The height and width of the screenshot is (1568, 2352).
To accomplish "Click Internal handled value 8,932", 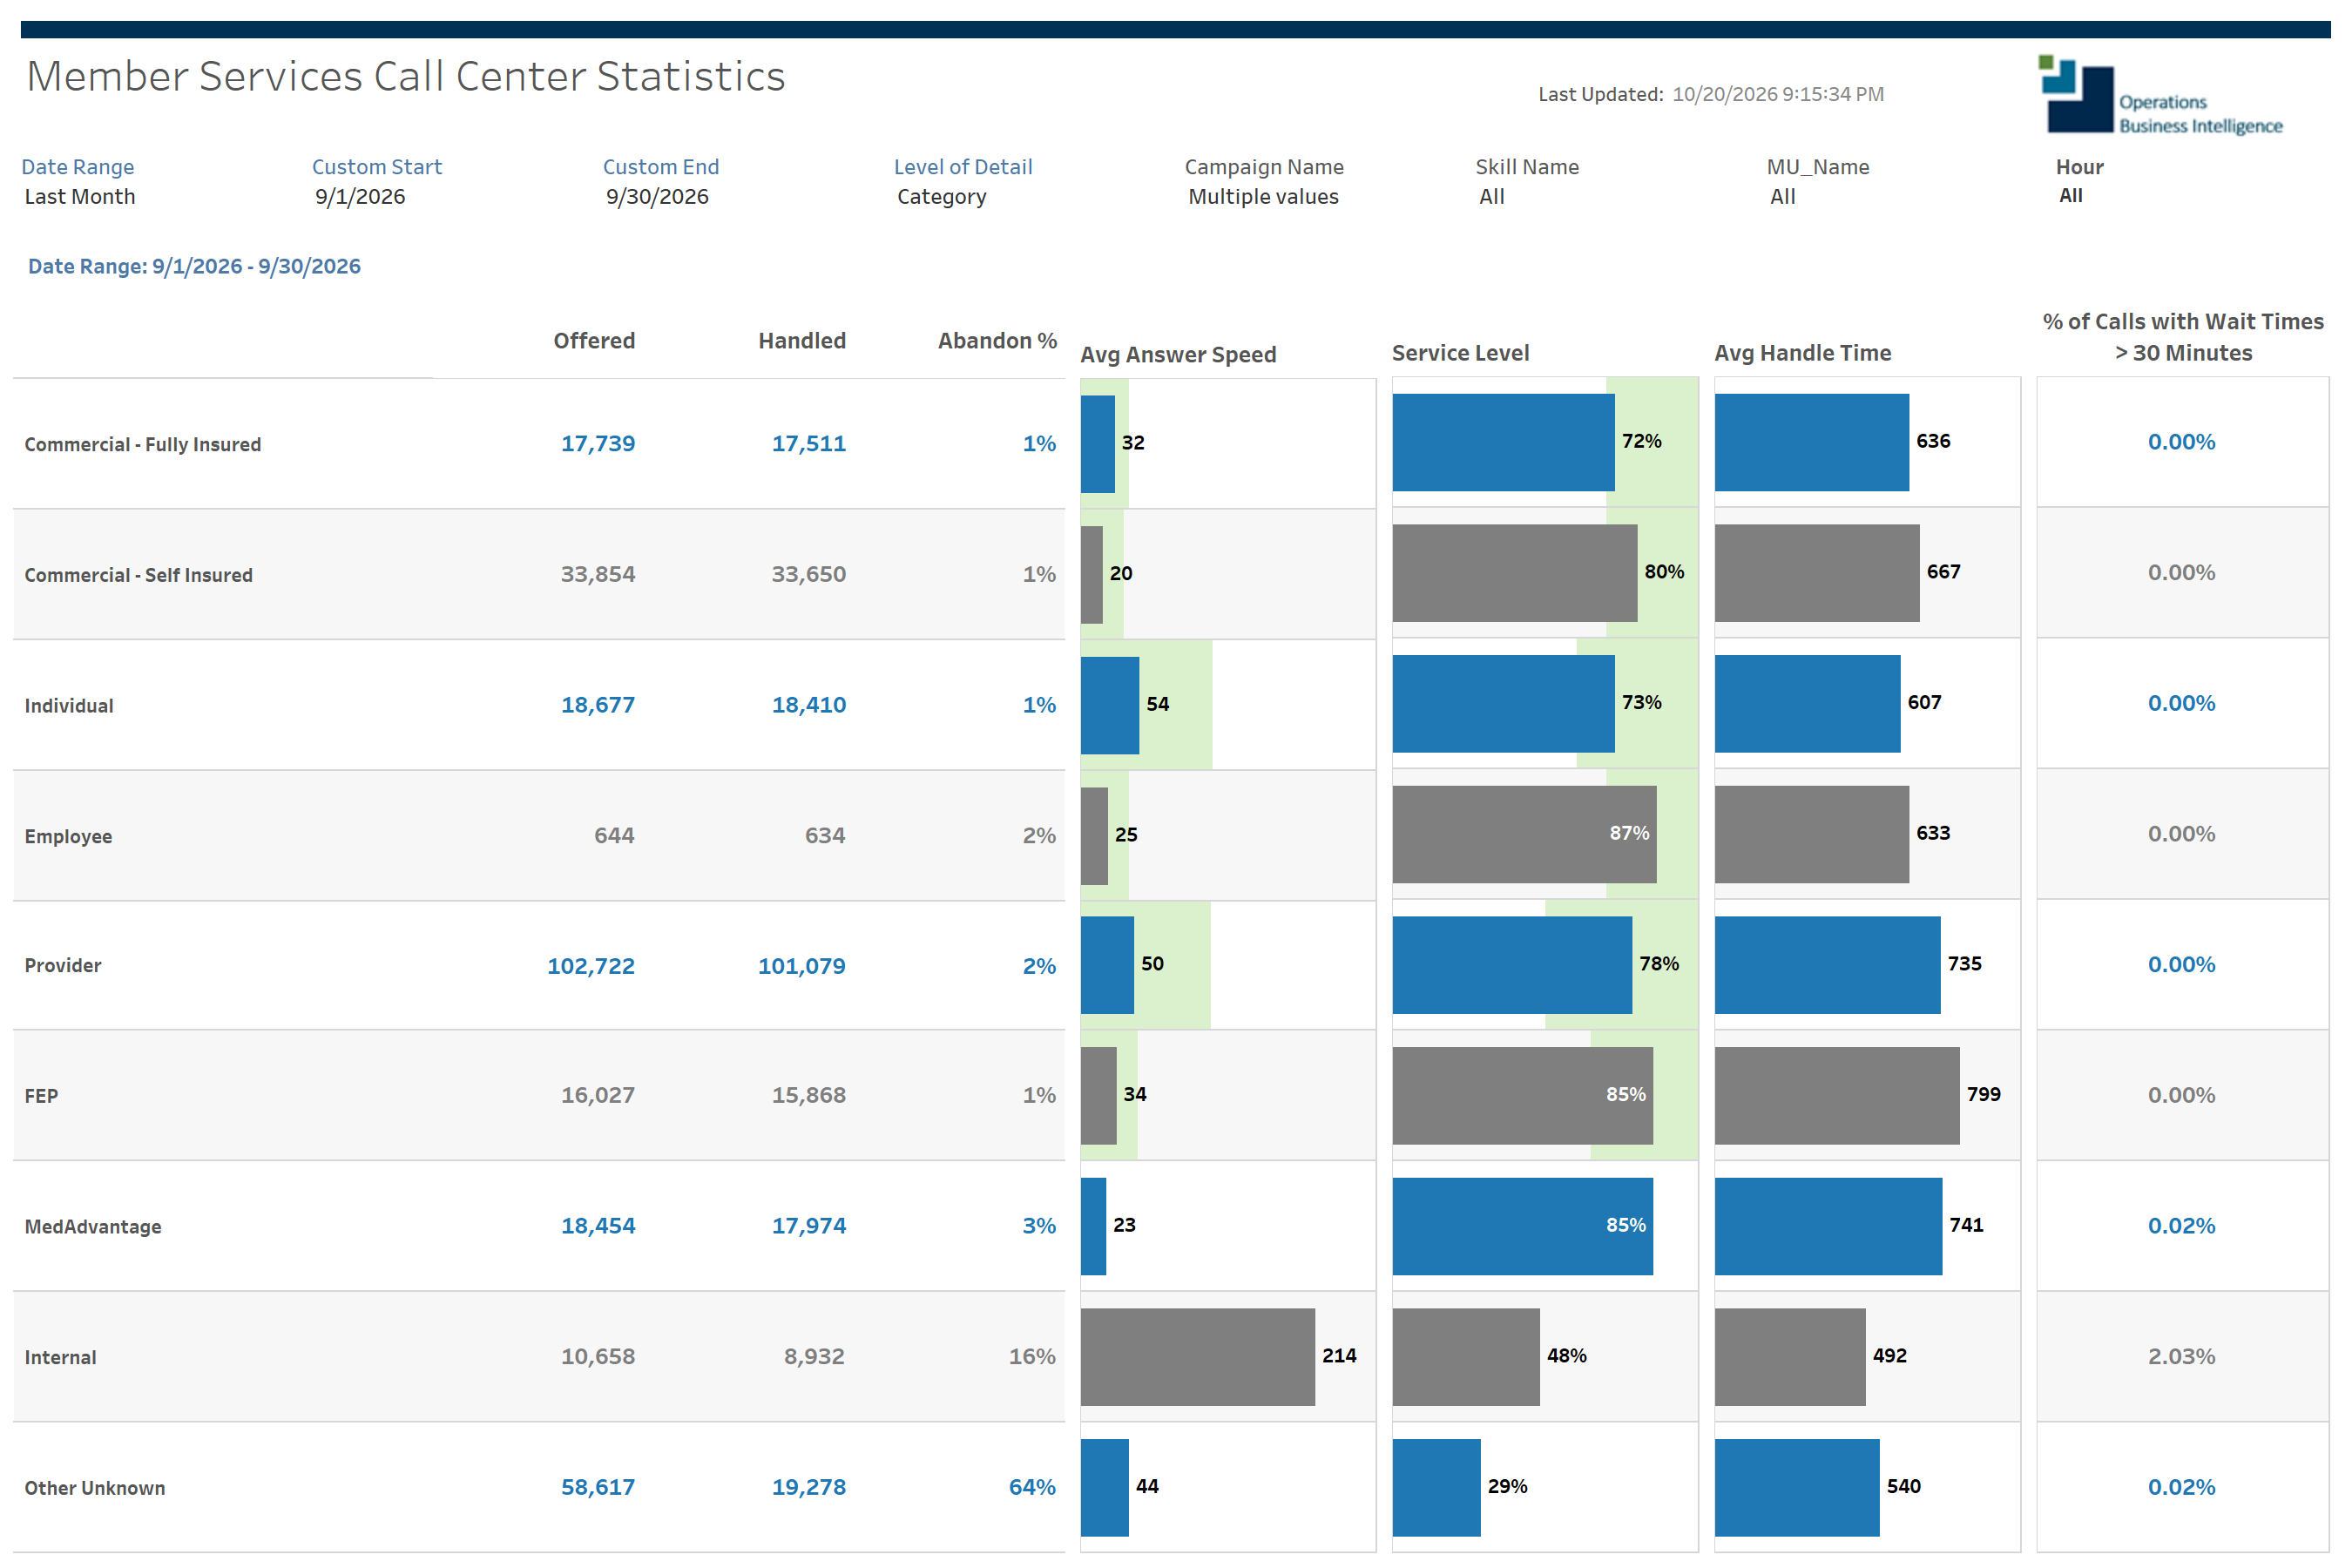I will coord(814,1357).
